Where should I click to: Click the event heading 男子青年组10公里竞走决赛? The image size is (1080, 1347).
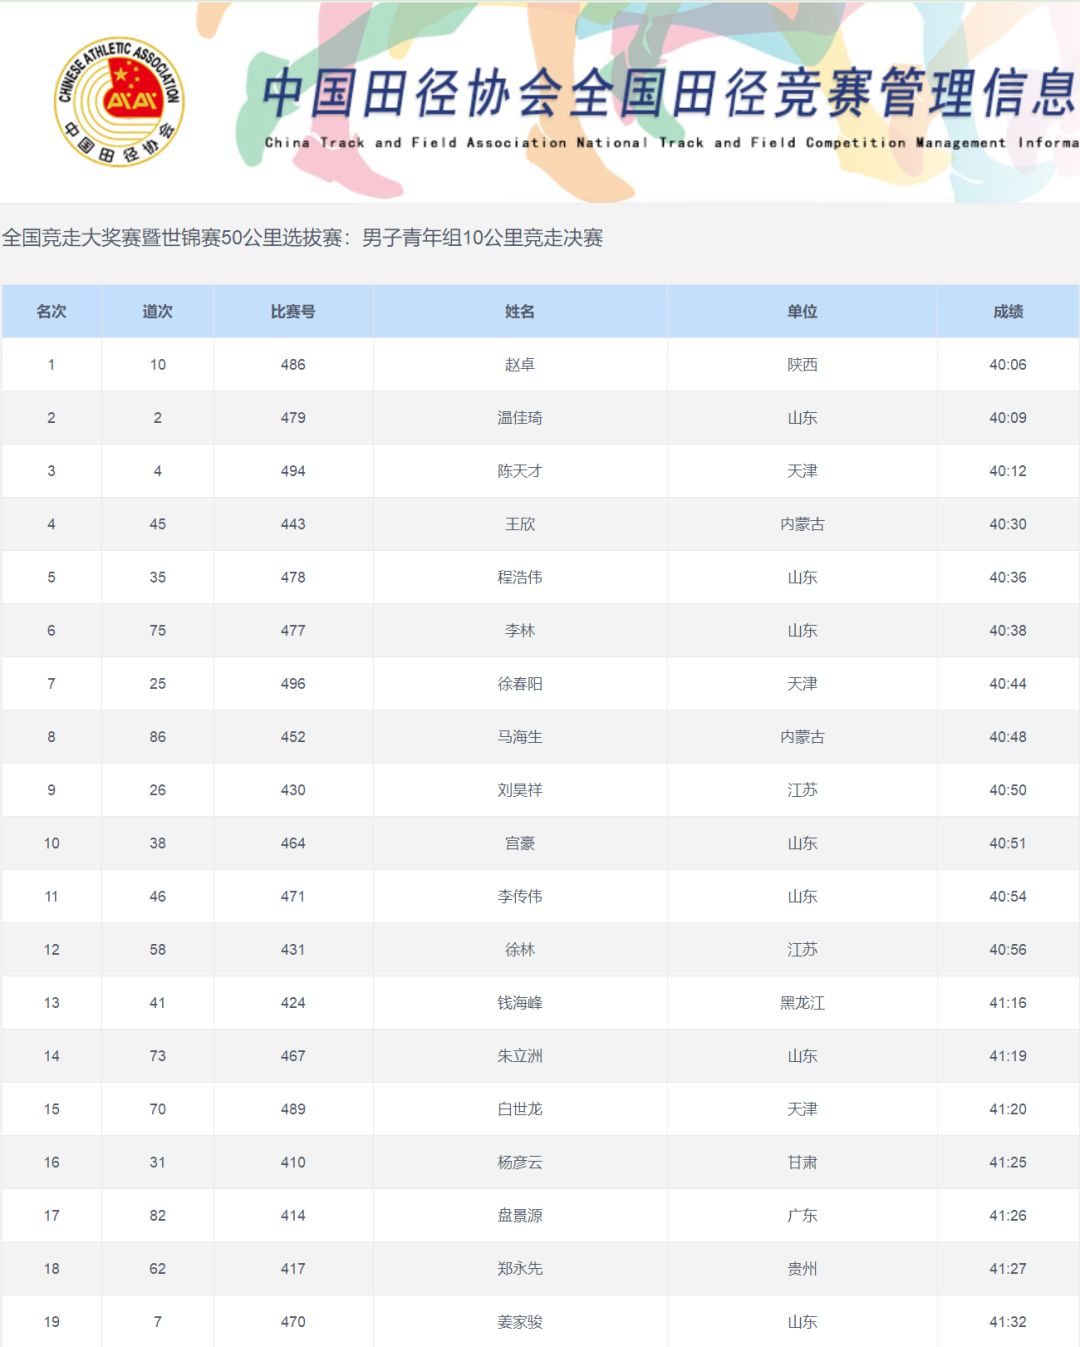[482, 238]
